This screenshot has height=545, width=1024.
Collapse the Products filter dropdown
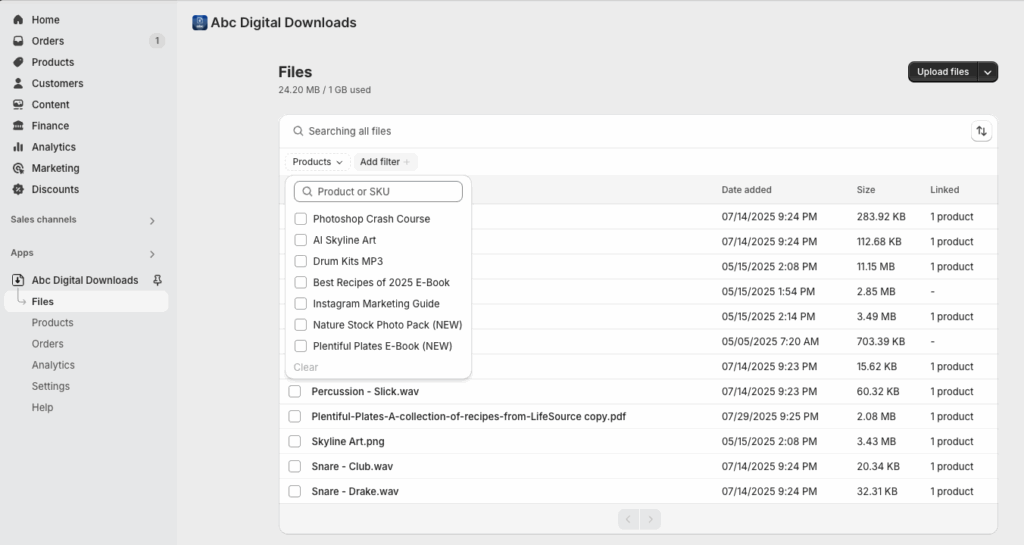pos(317,162)
